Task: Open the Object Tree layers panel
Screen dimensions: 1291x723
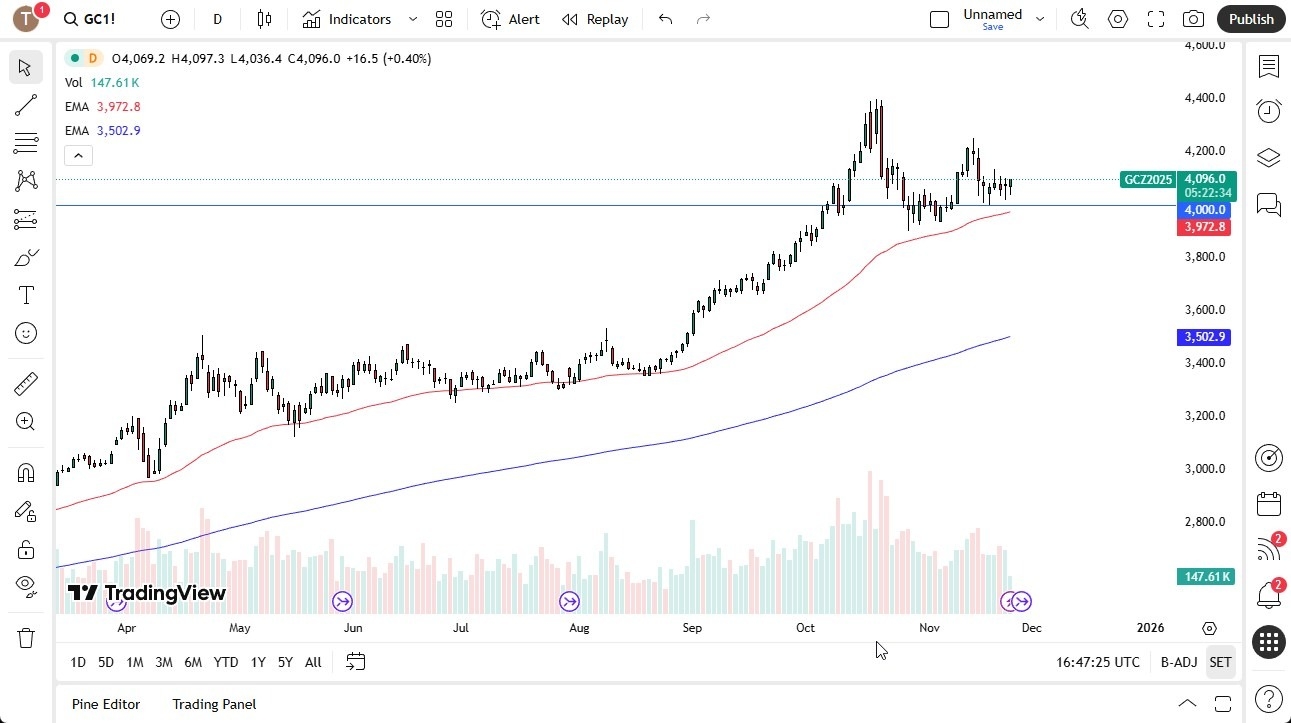Action: (x=1268, y=157)
